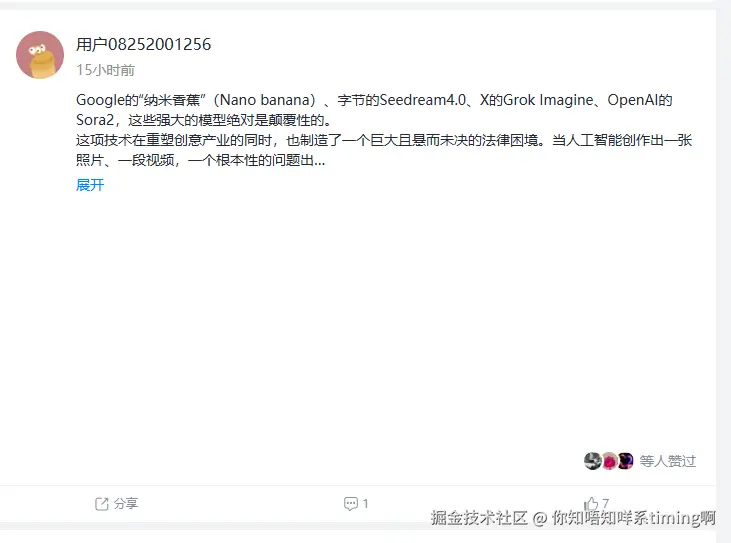Viewport: 731px width, 543px height.
Task: Click the 掘金技术社区 watermark text
Action: click(x=479, y=518)
